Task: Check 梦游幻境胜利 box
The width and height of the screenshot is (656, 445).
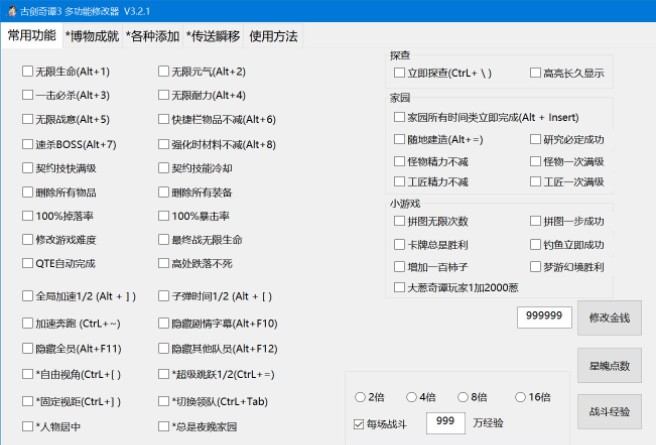Action: coord(536,267)
